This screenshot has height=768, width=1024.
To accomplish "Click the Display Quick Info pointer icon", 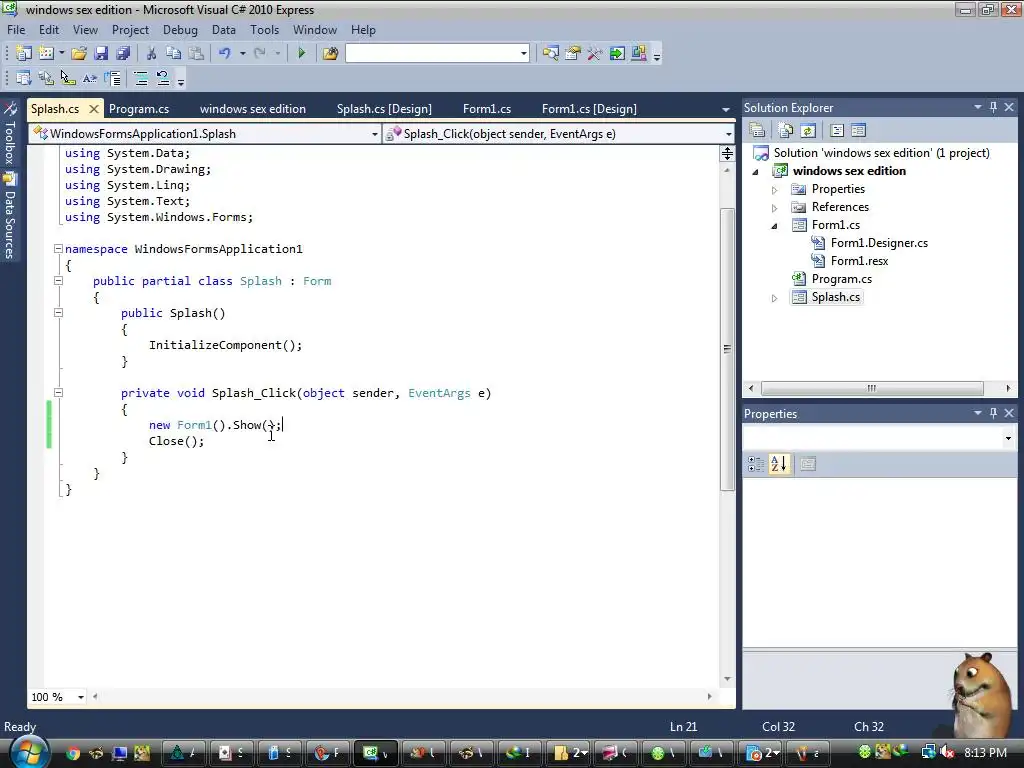I will point(68,79).
